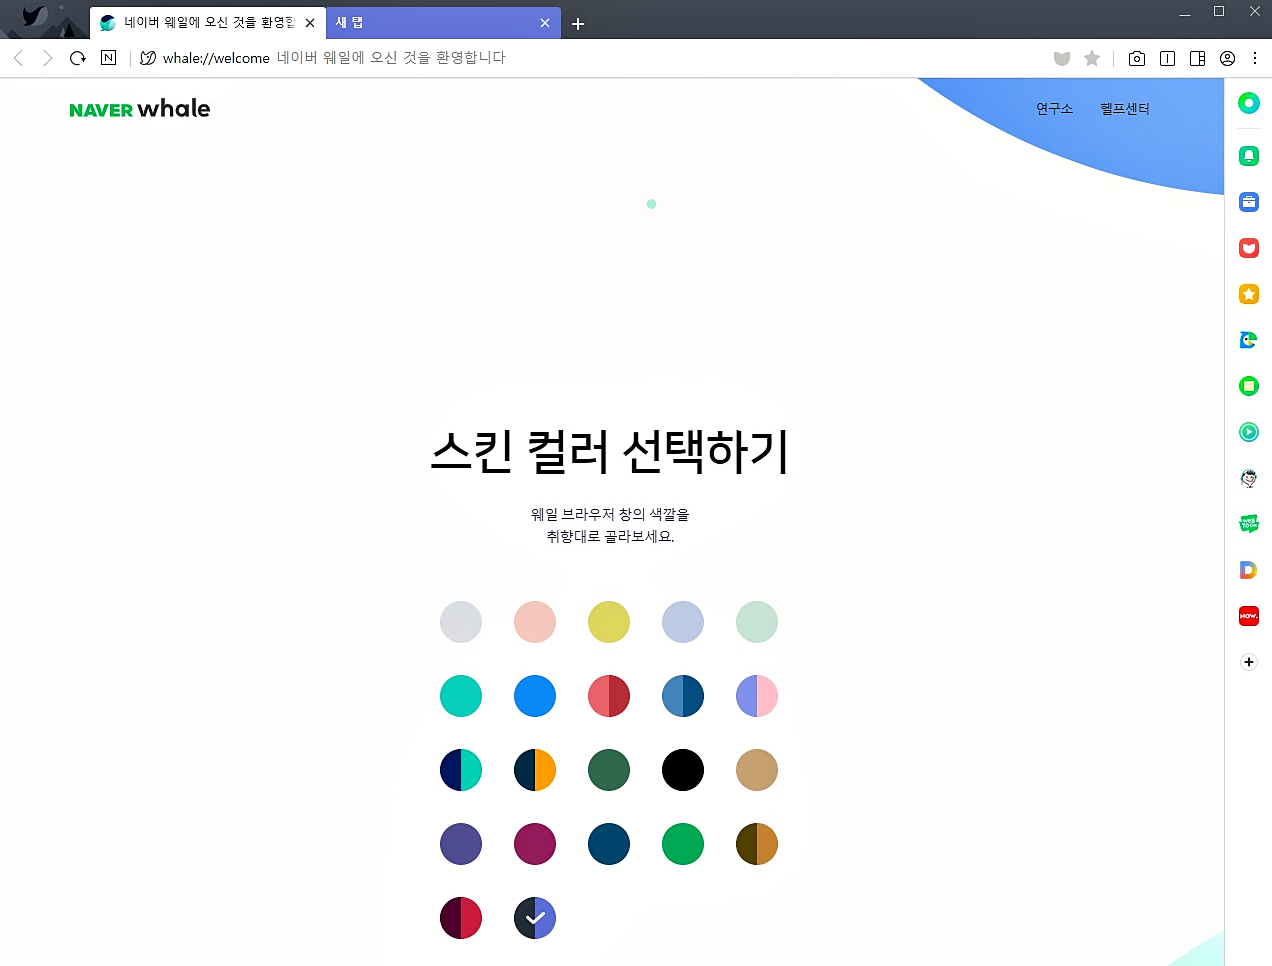The width and height of the screenshot is (1272, 966).
Task: Select the bright green skin color
Action: point(683,844)
